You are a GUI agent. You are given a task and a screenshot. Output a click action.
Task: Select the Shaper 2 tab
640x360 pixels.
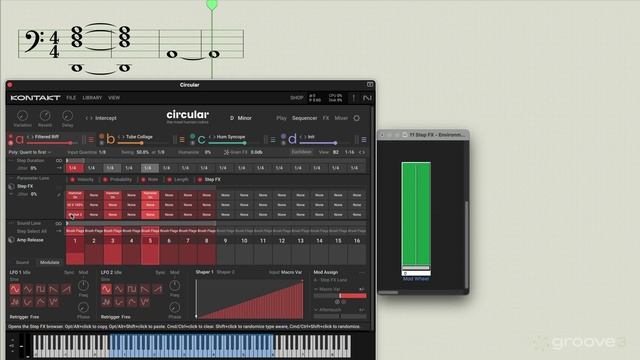[226, 272]
